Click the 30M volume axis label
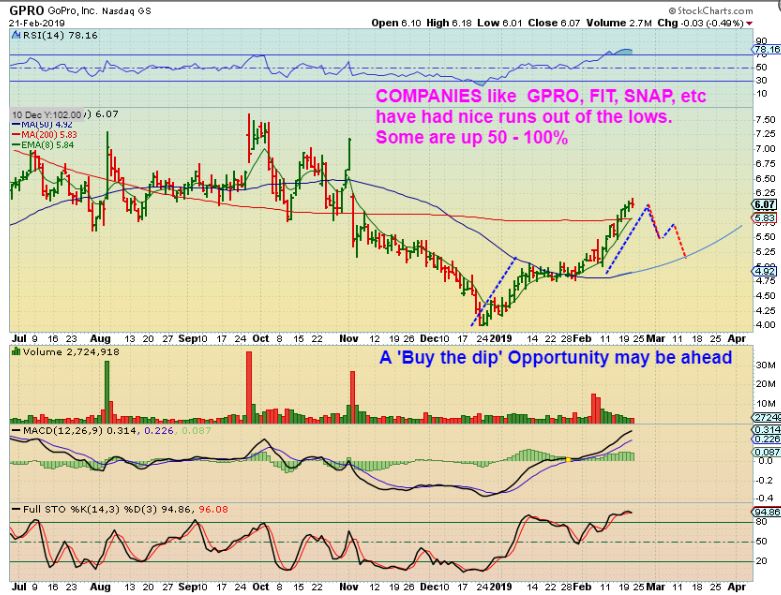Viewport: 781px width, 595px height. [x=766, y=365]
